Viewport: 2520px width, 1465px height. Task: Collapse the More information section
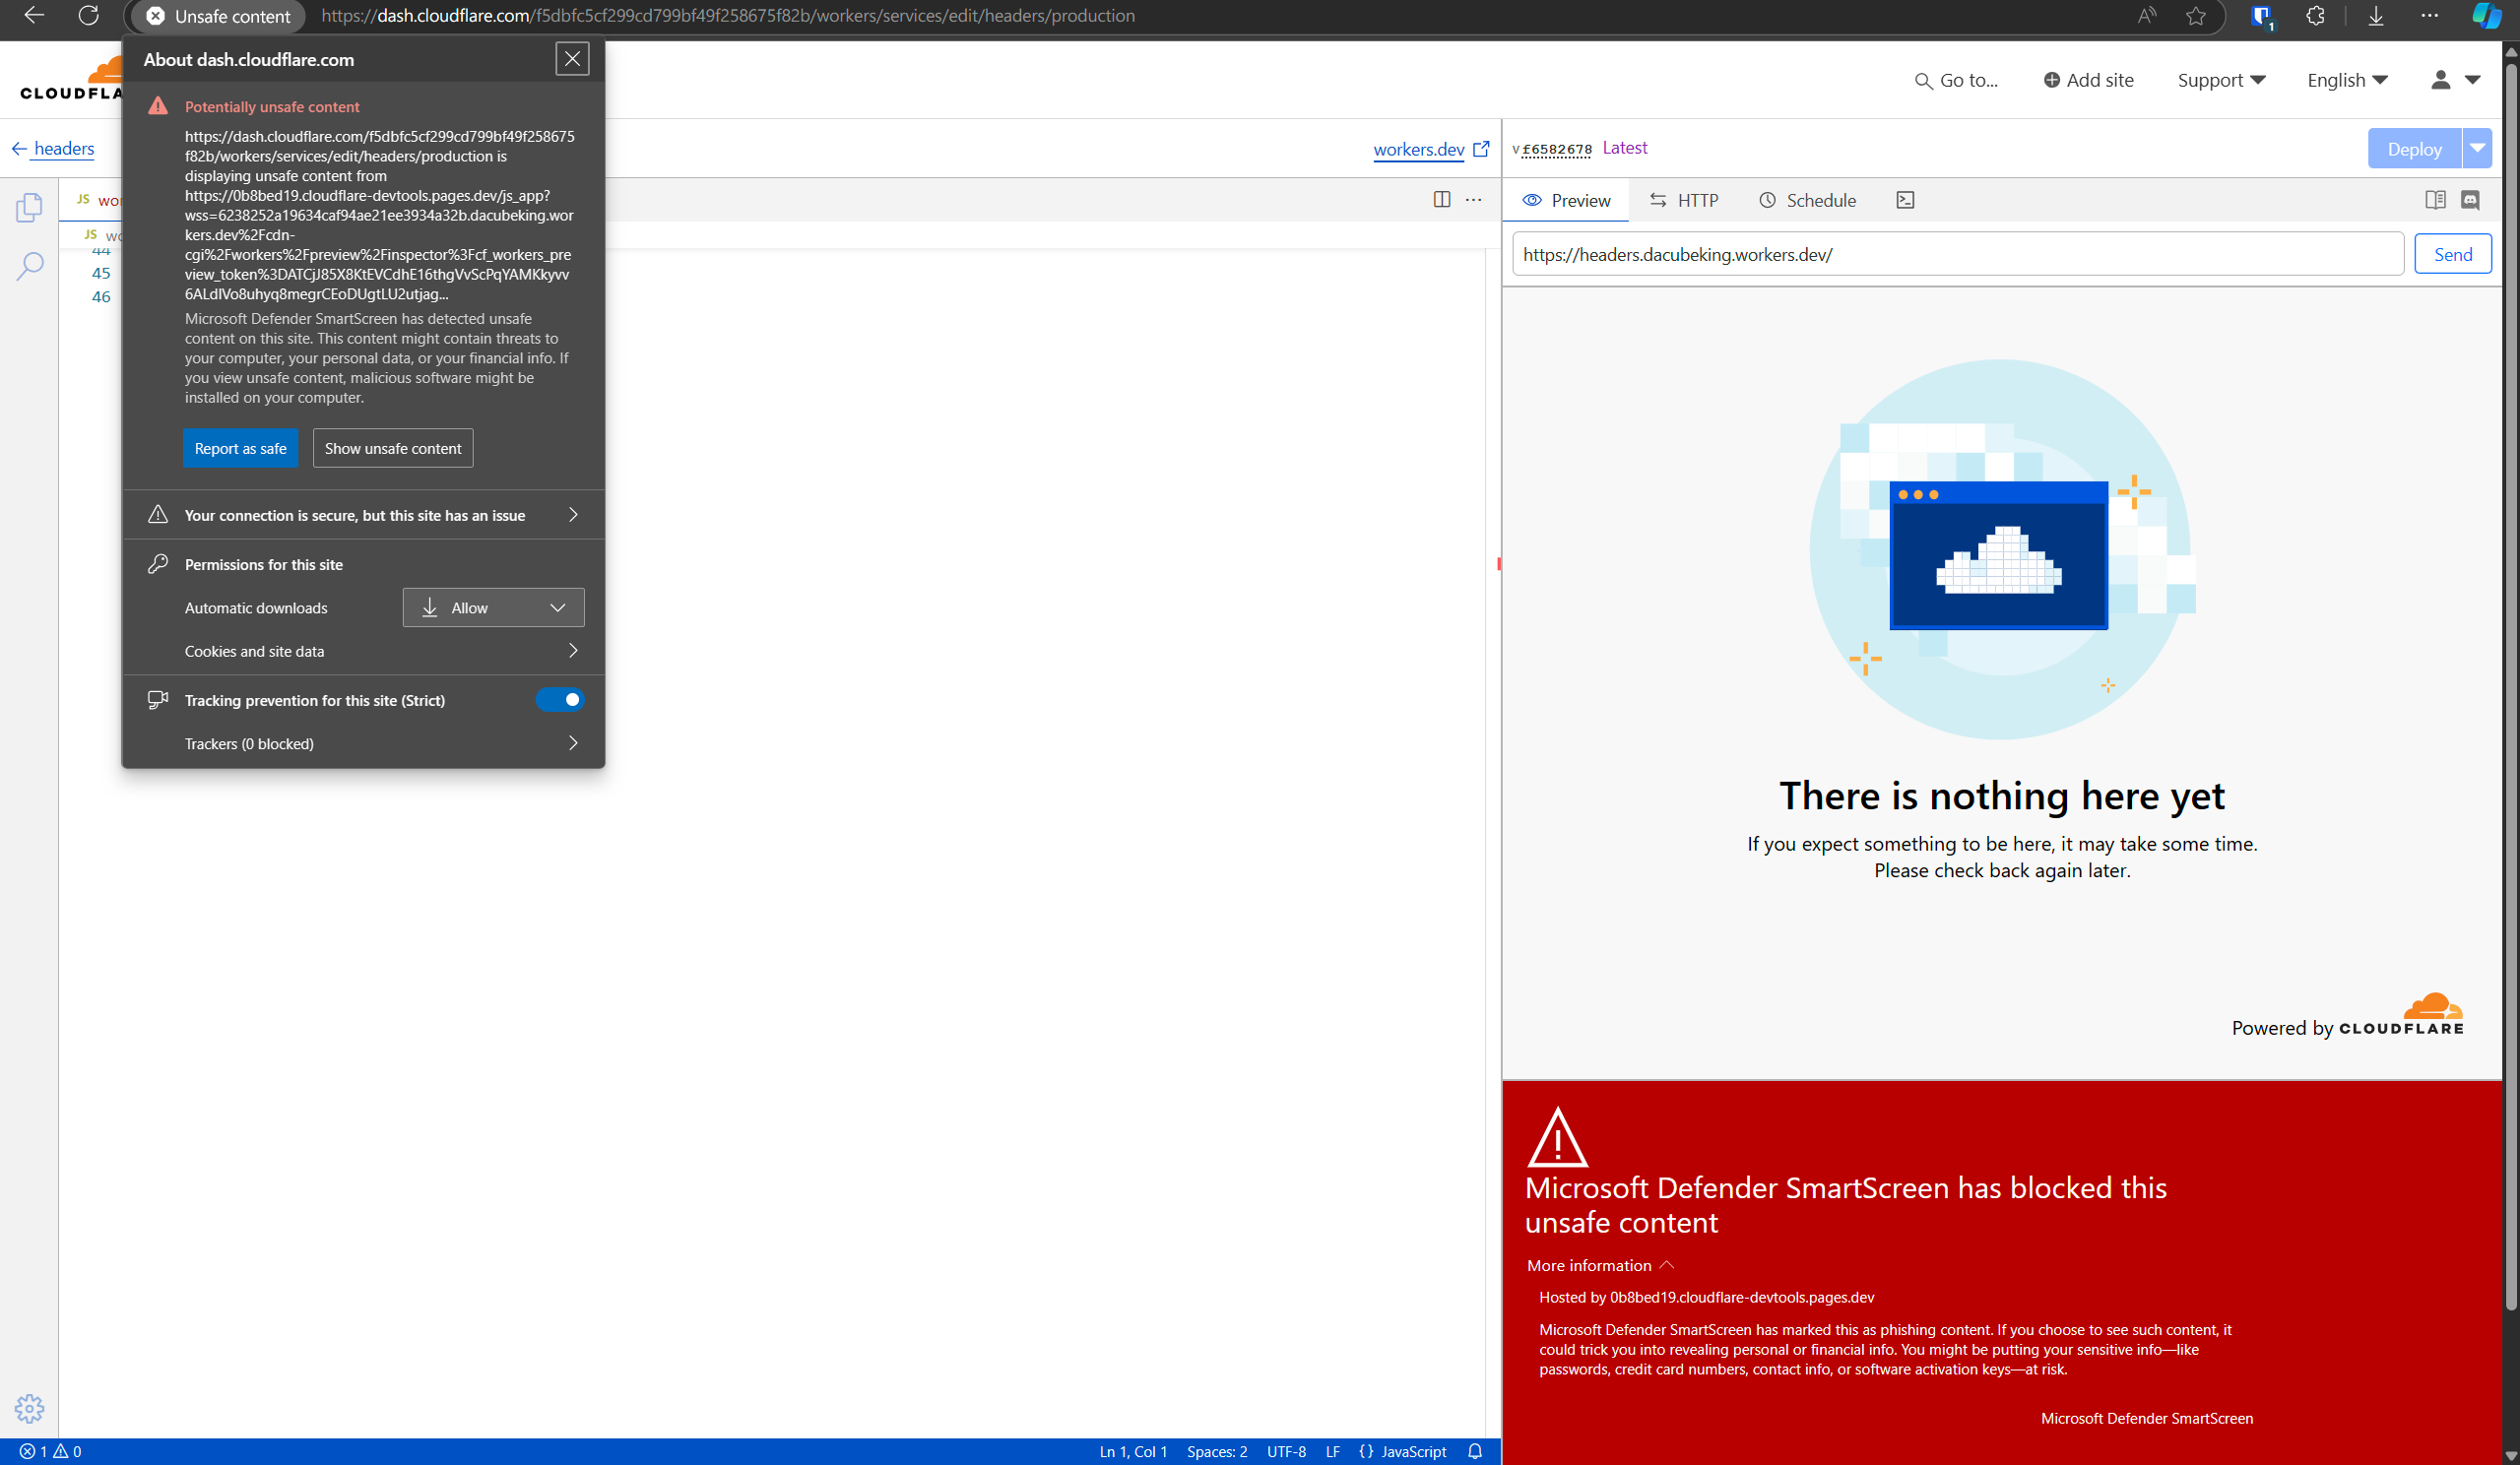click(x=1599, y=1265)
